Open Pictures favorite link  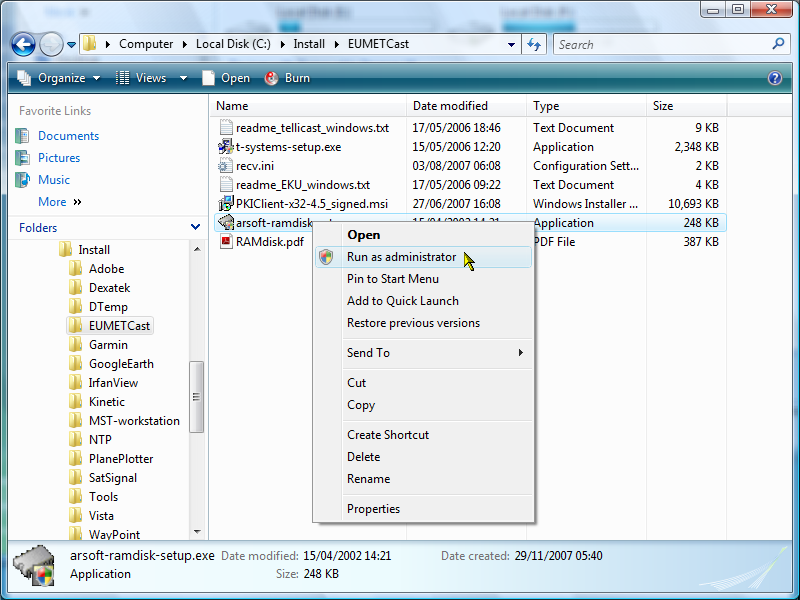click(x=59, y=158)
